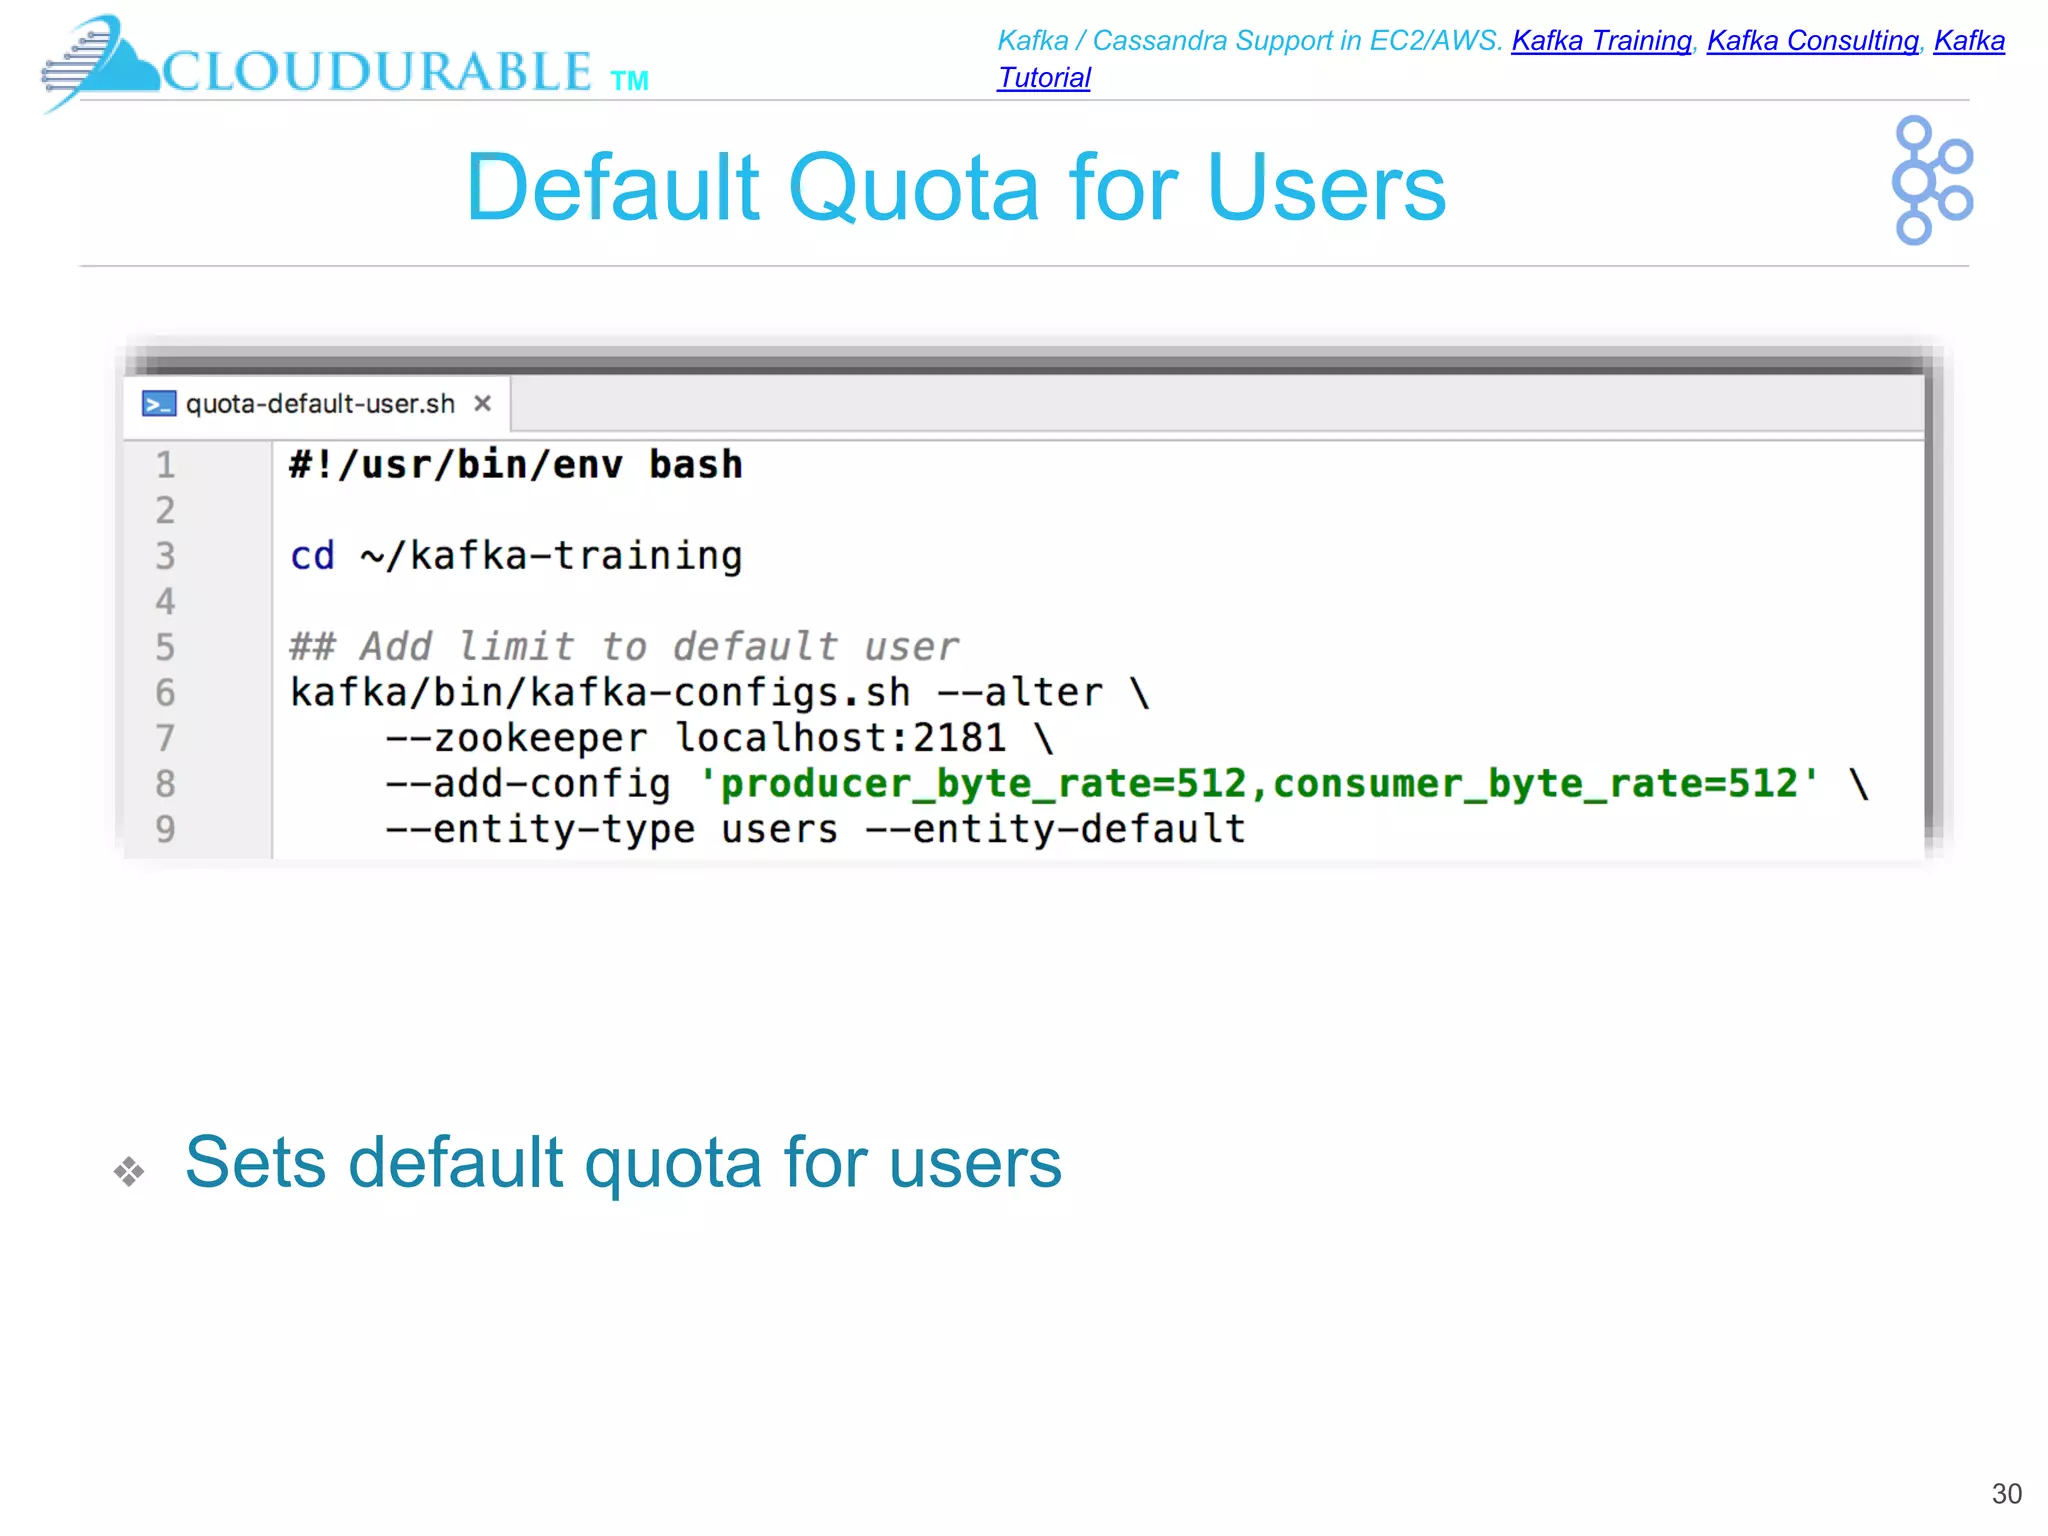Image resolution: width=2048 pixels, height=1536 pixels.
Task: Click the CLOUDURABLE brand text
Action: tap(377, 72)
